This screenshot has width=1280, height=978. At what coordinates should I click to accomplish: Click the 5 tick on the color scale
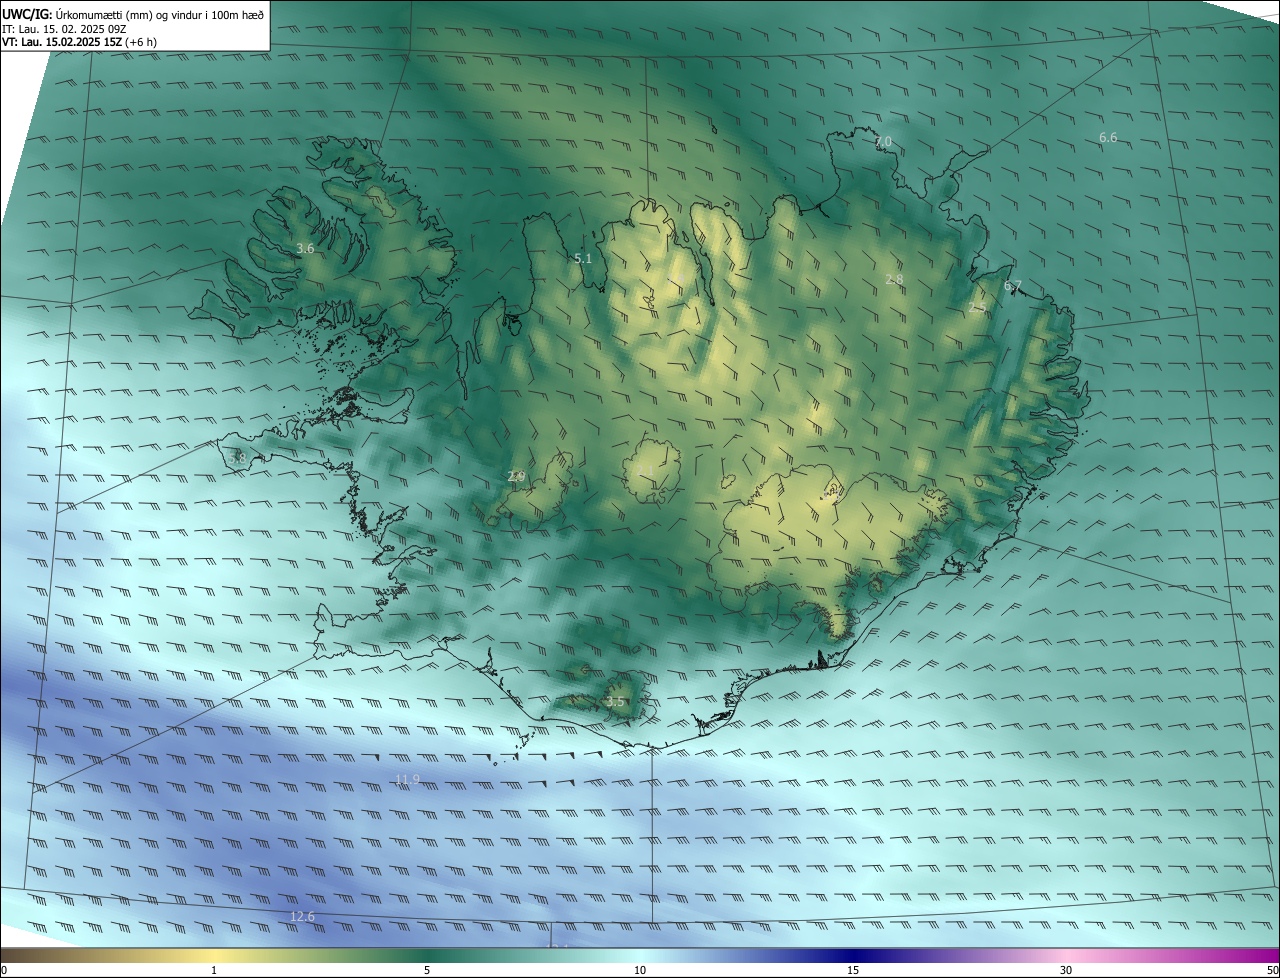[x=427, y=971]
